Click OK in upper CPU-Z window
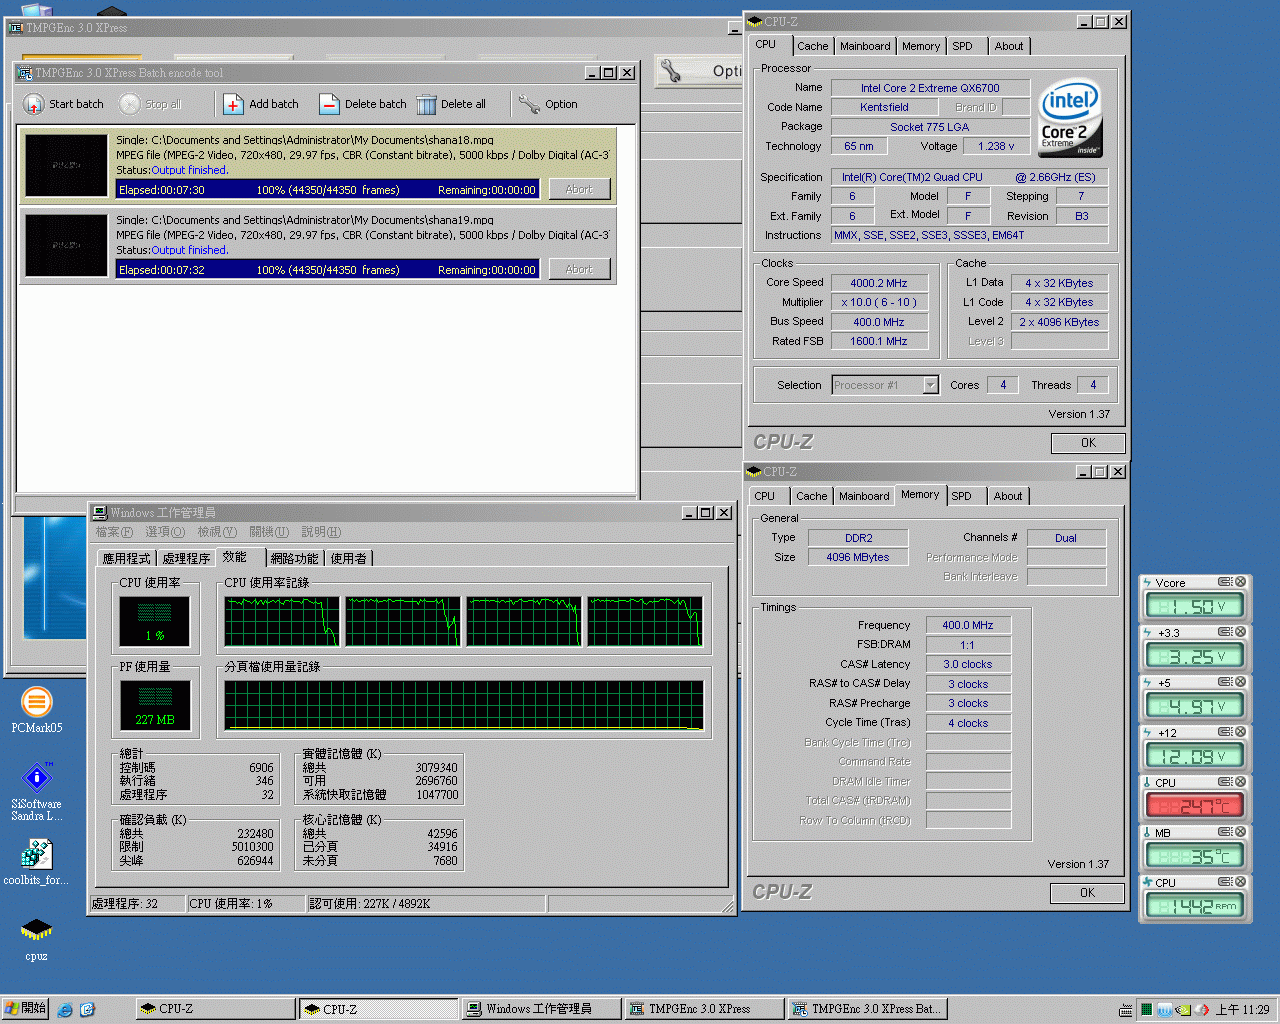Viewport: 1280px width, 1024px height. click(1088, 443)
